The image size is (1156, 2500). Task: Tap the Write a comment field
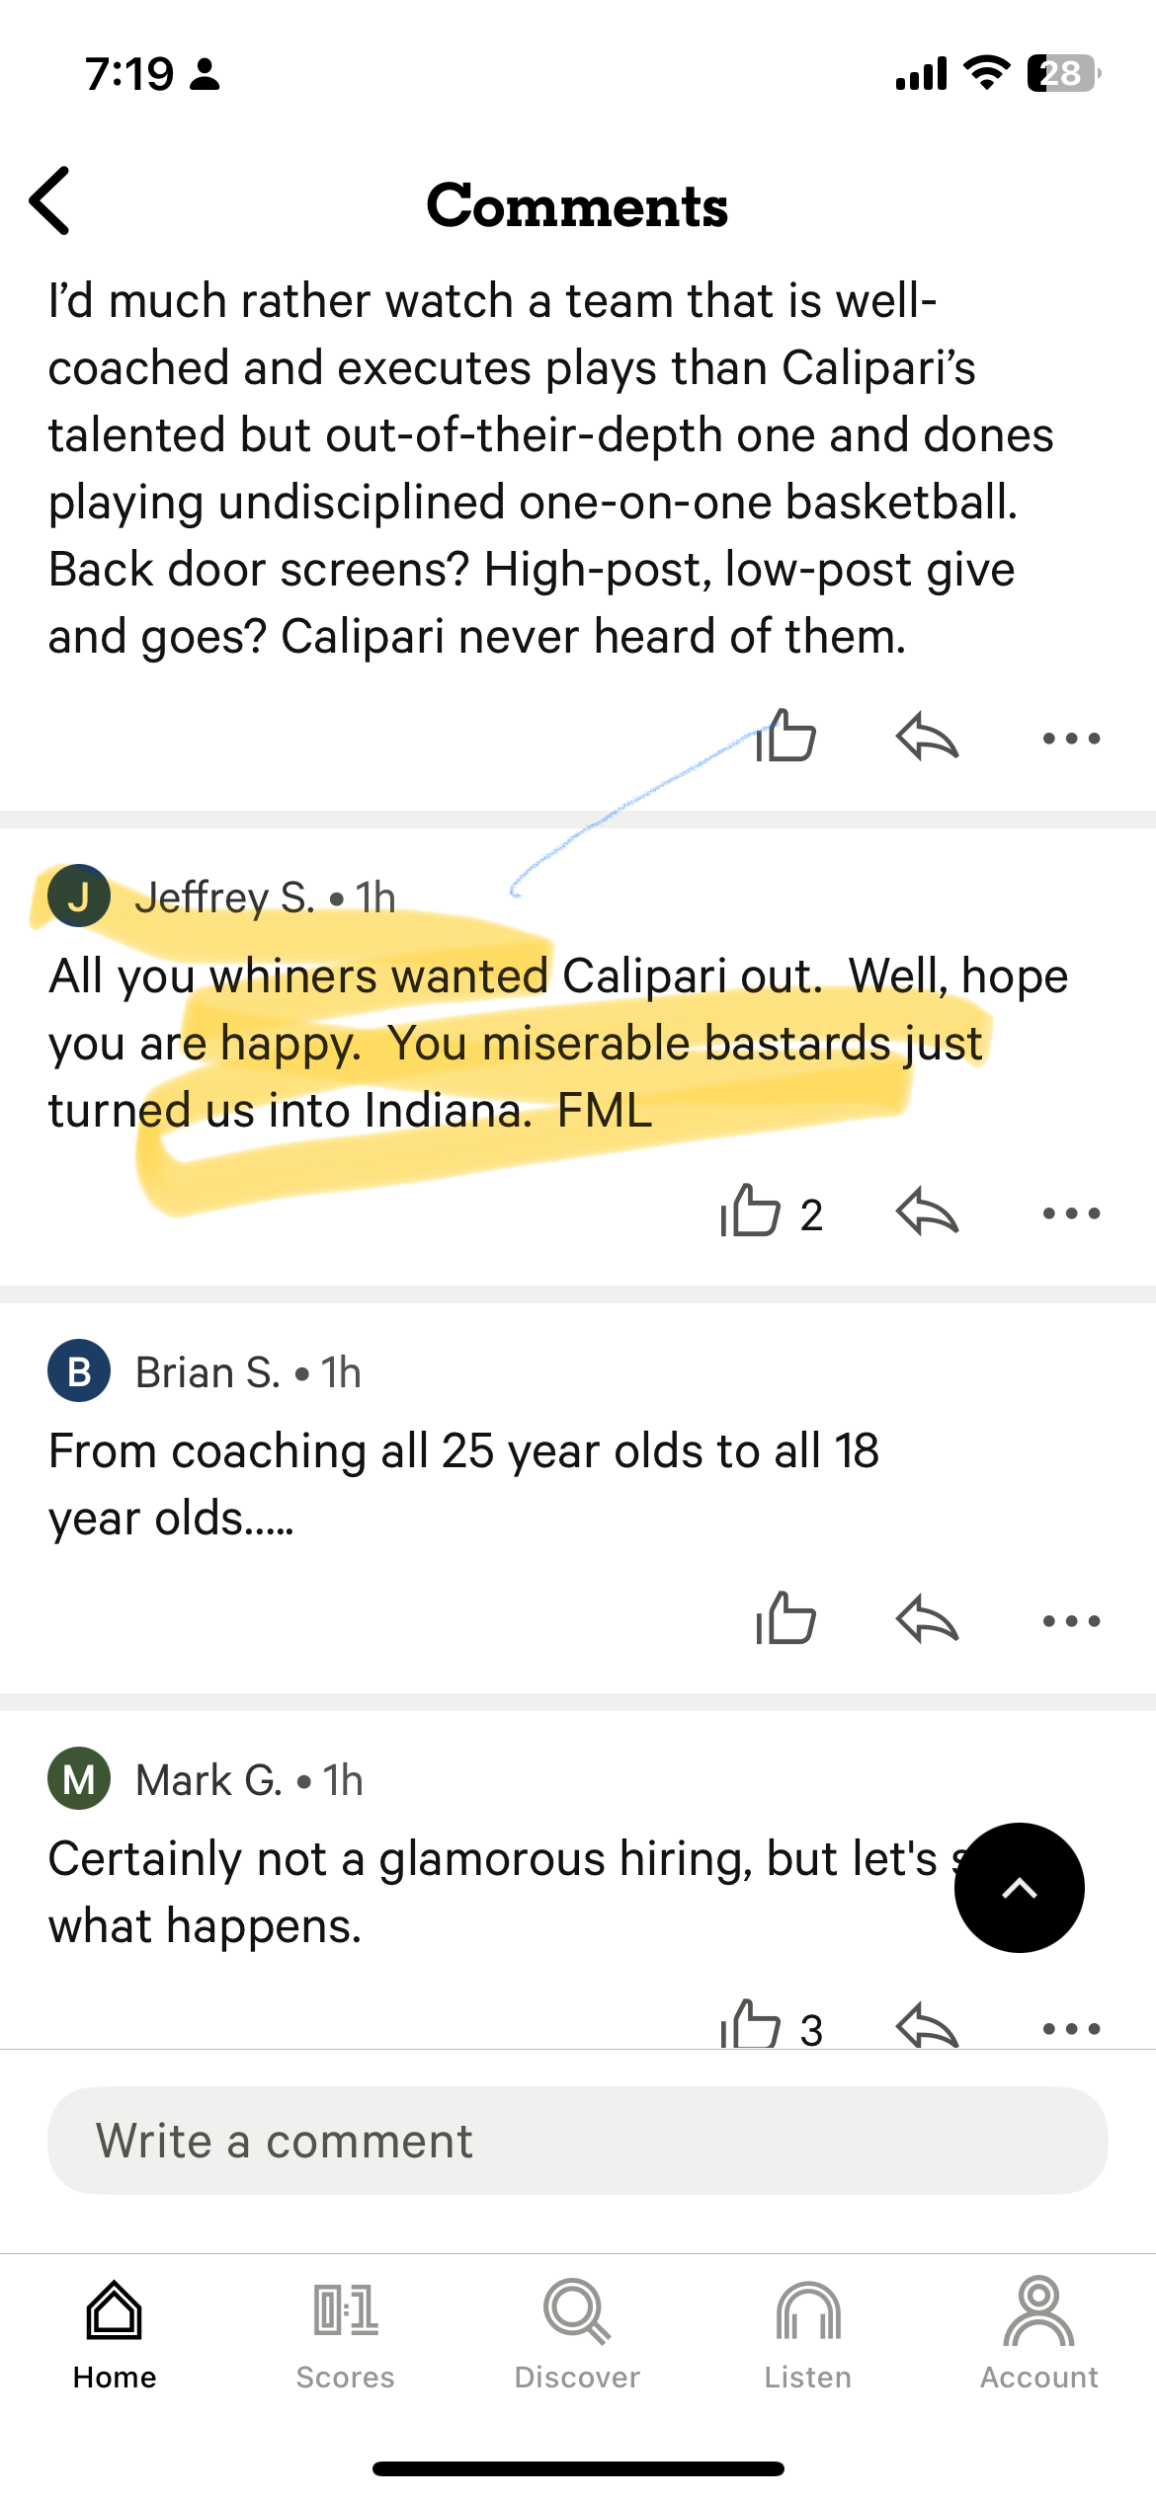click(578, 2141)
